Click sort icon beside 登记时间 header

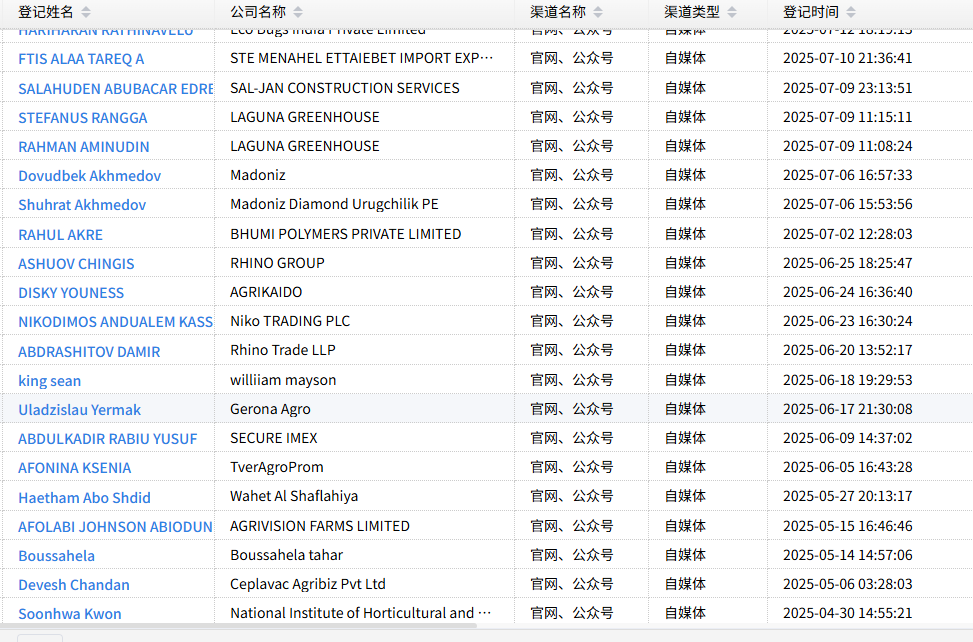coord(851,12)
